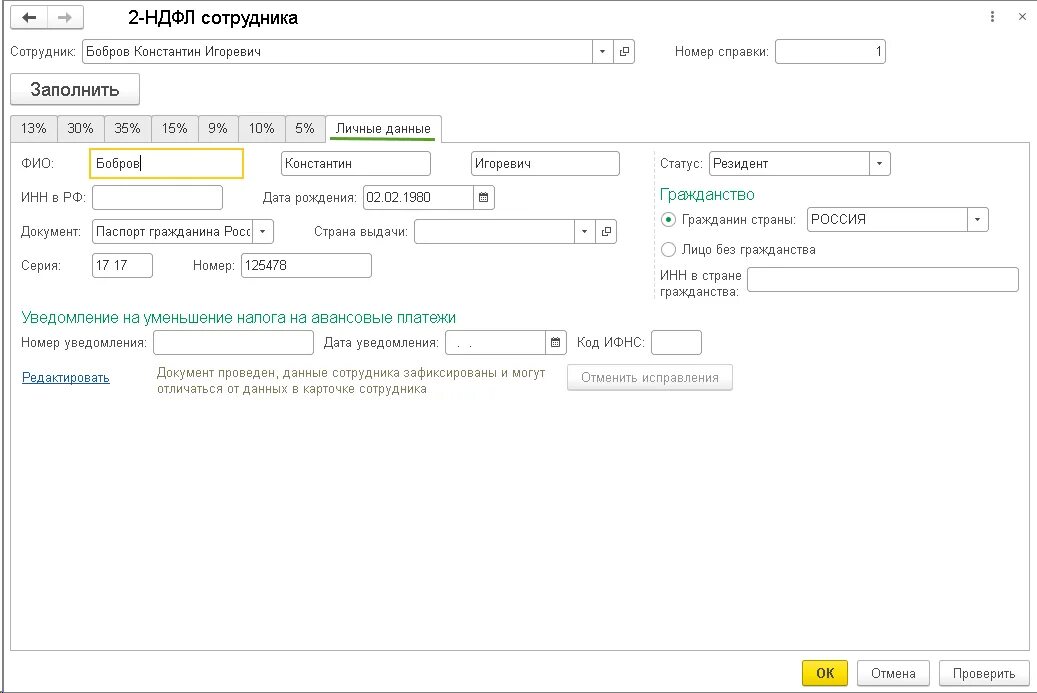This screenshot has width=1037, height=693.
Task: Click the country field showing РОССИЯ
Action: (888, 220)
